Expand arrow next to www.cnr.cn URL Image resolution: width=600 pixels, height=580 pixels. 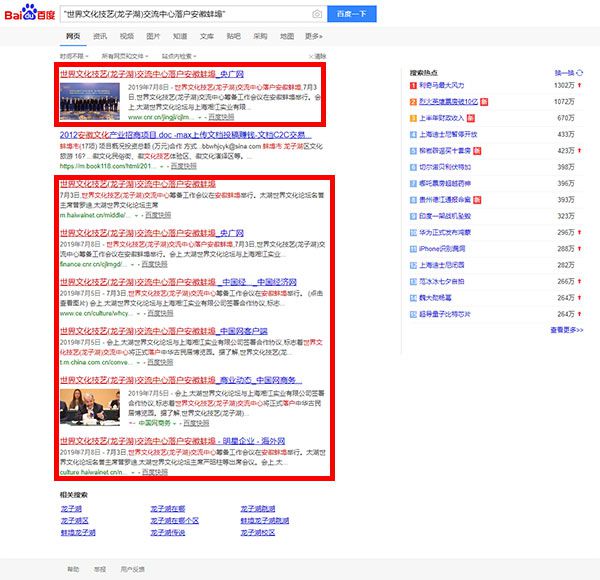[x=199, y=117]
